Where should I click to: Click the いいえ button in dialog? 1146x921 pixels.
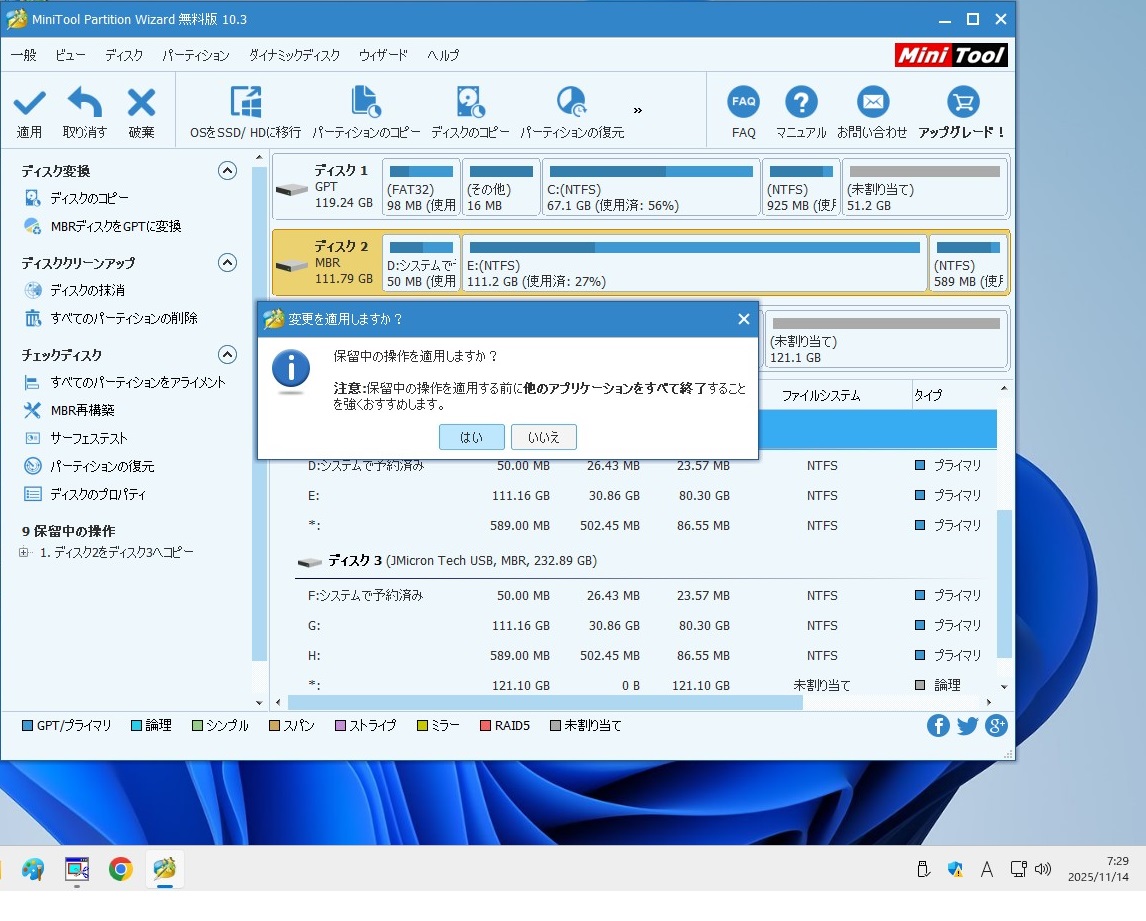click(x=543, y=437)
